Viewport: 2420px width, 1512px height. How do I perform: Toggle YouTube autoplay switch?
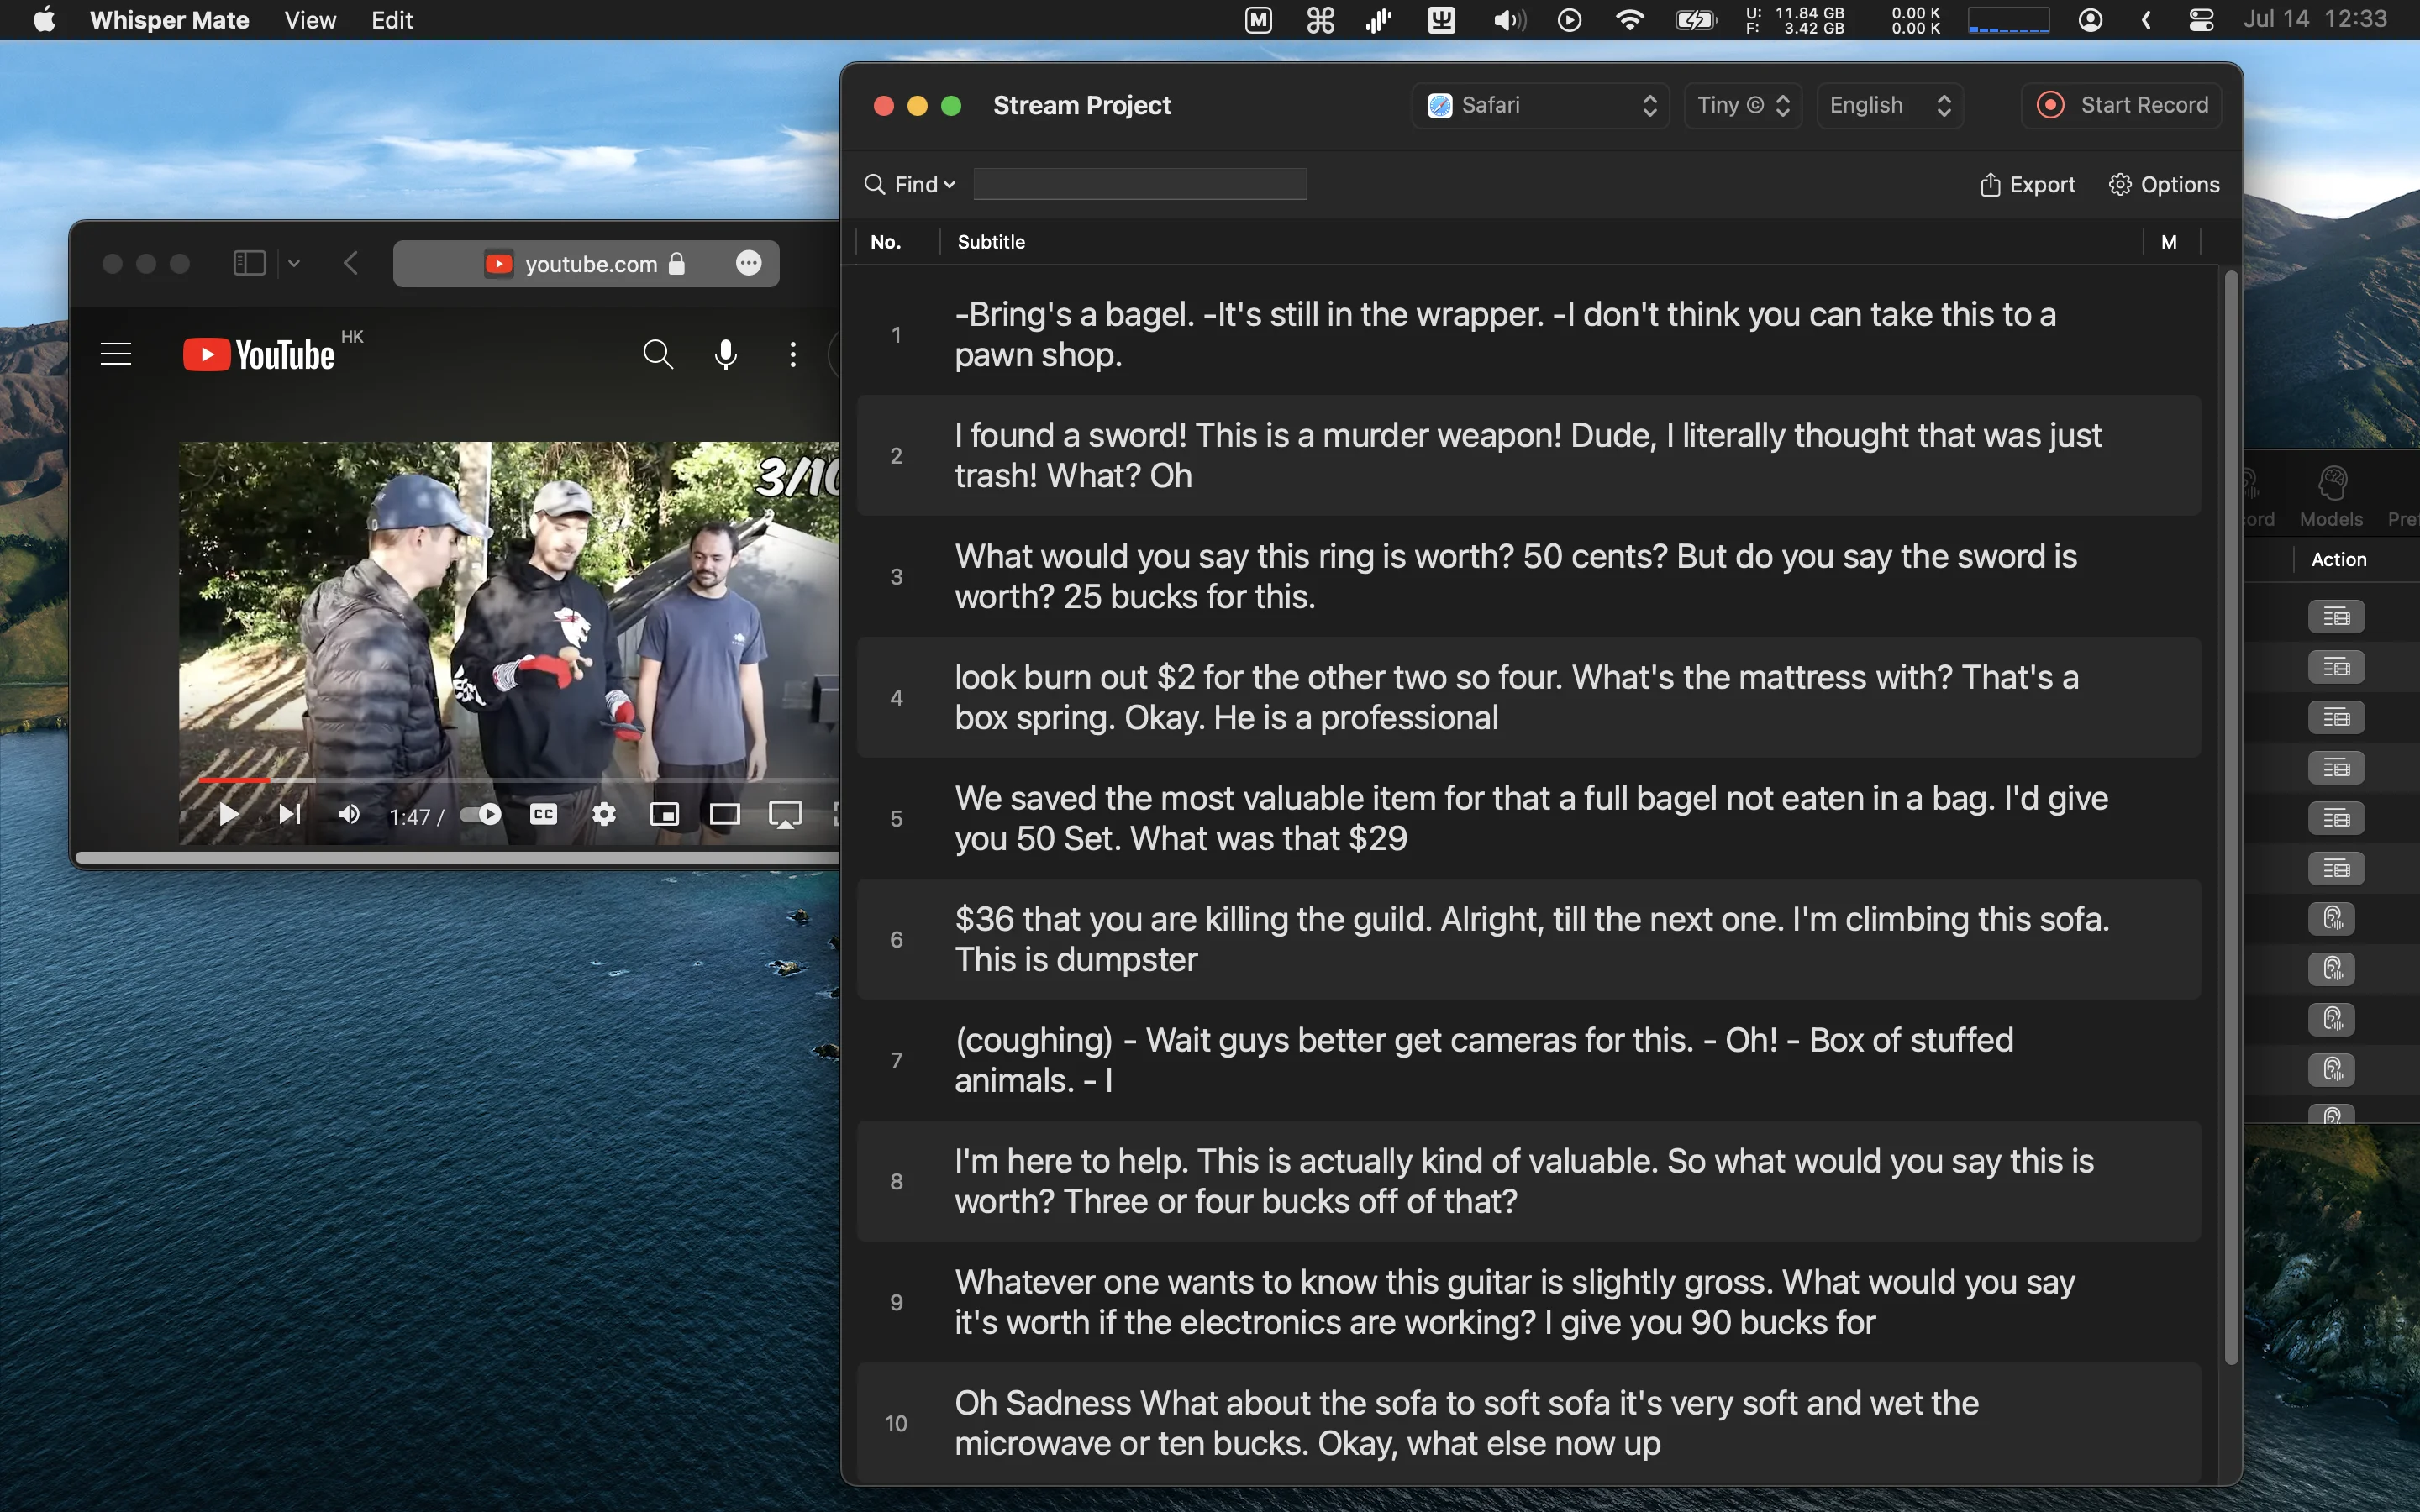(480, 814)
